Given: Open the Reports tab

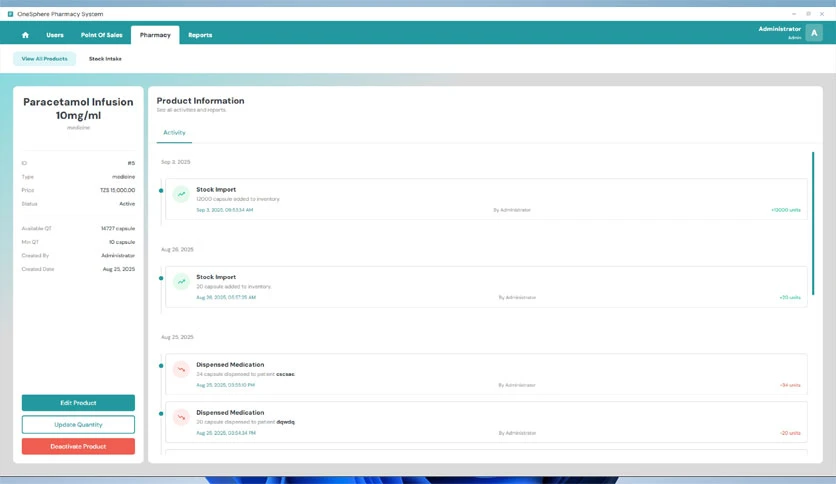Looking at the screenshot, I should (200, 35).
